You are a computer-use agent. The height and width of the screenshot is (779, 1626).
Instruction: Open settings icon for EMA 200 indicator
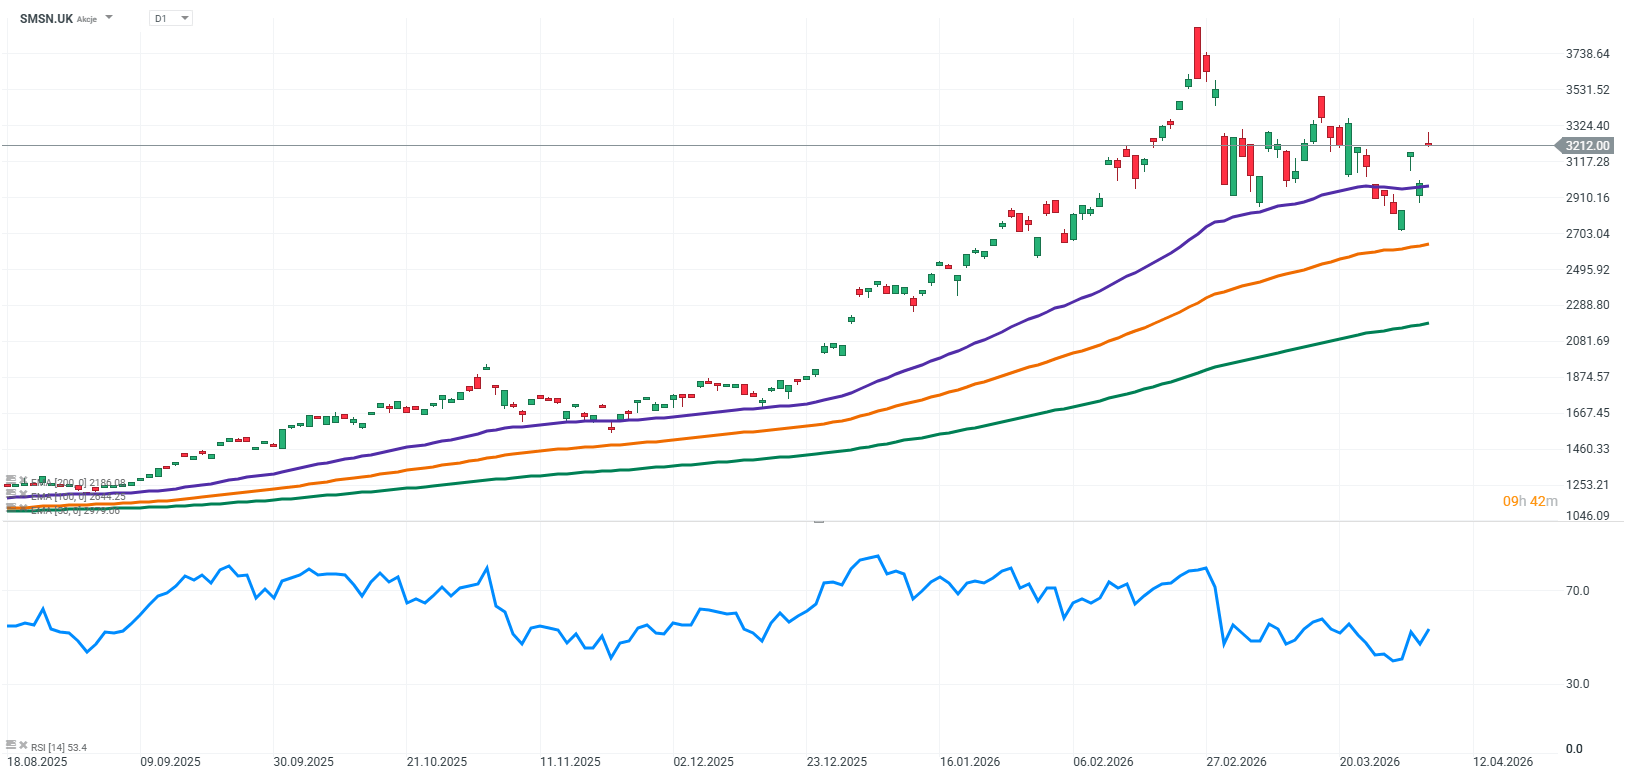pyautogui.click(x=10, y=480)
